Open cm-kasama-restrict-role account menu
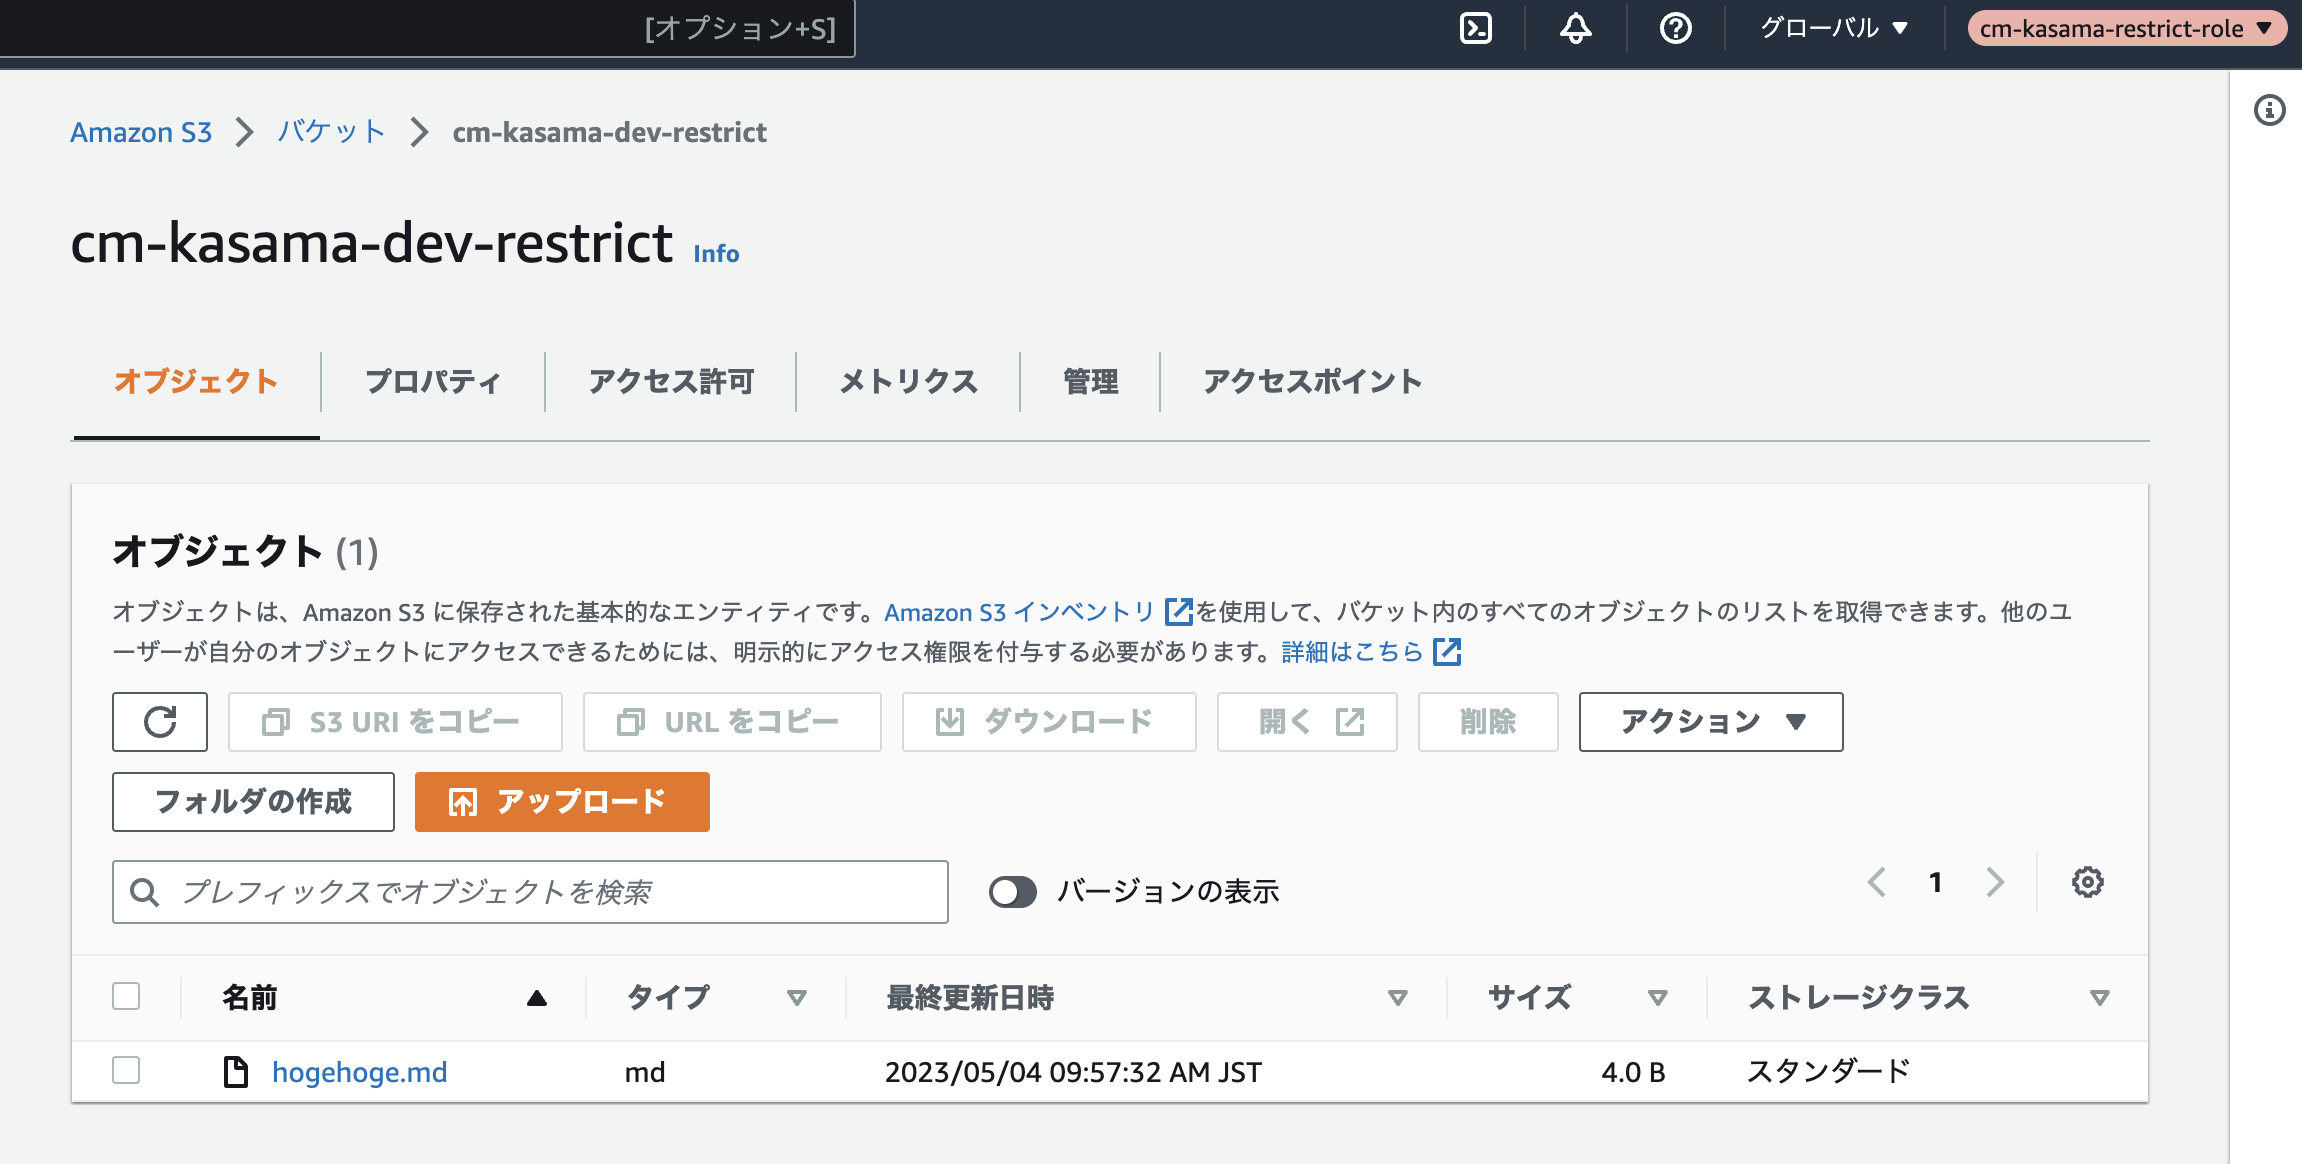The width and height of the screenshot is (2302, 1164). pyautogui.click(x=2127, y=28)
